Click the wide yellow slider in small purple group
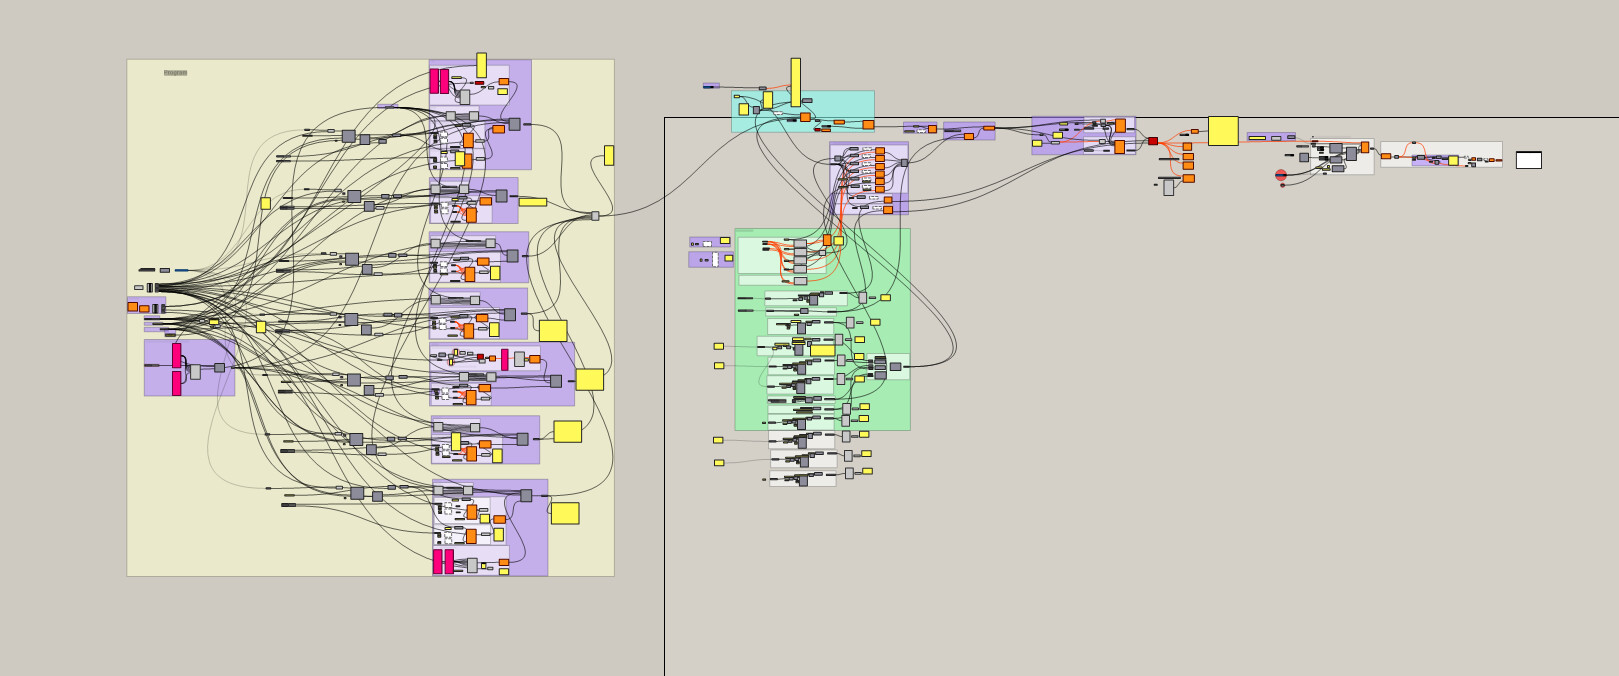 [1257, 138]
